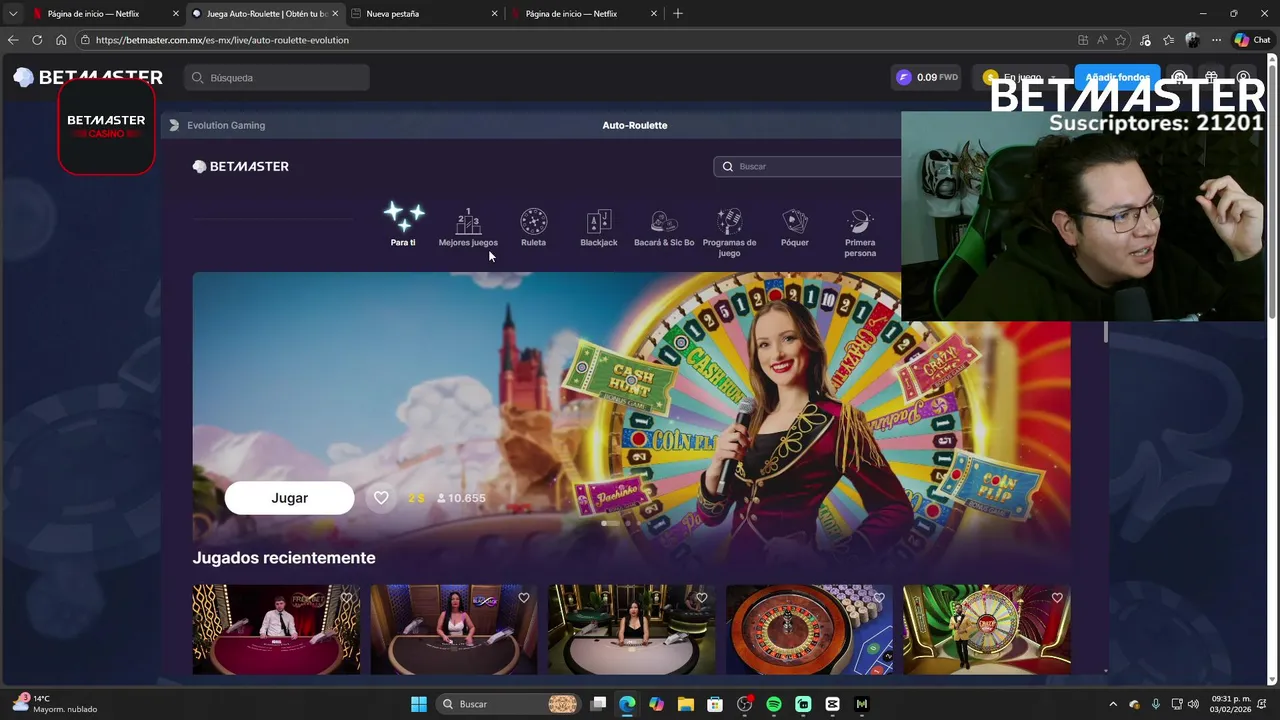Show hidden system tray icons chevron
The height and width of the screenshot is (720, 1280).
pos(1113,704)
